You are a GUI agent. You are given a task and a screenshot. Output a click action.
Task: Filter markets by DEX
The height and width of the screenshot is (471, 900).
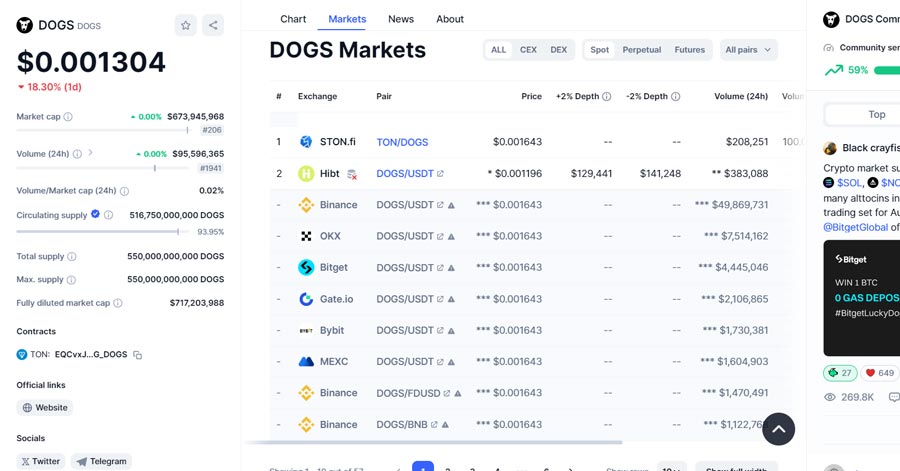558,50
